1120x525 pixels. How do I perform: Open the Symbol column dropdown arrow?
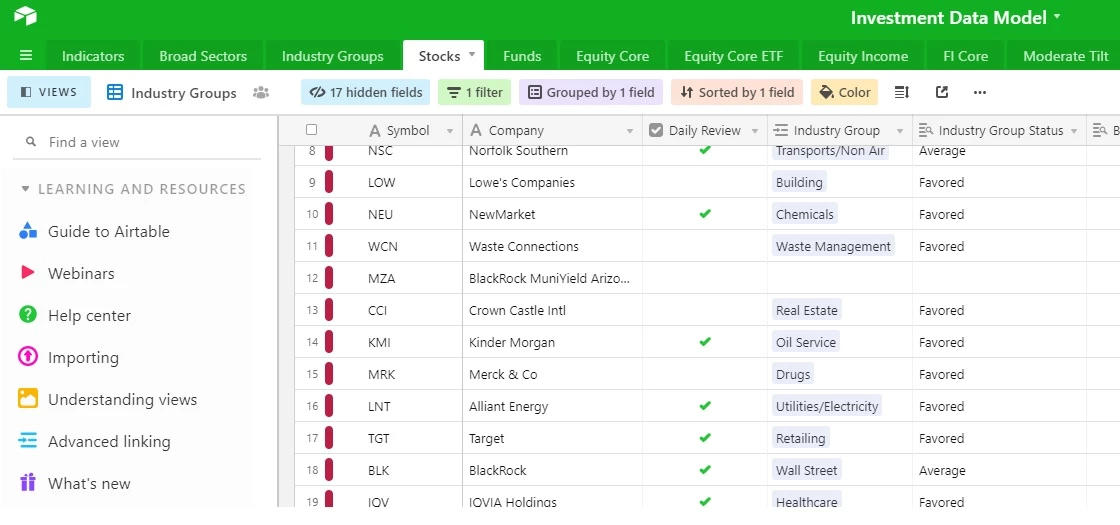pos(450,131)
